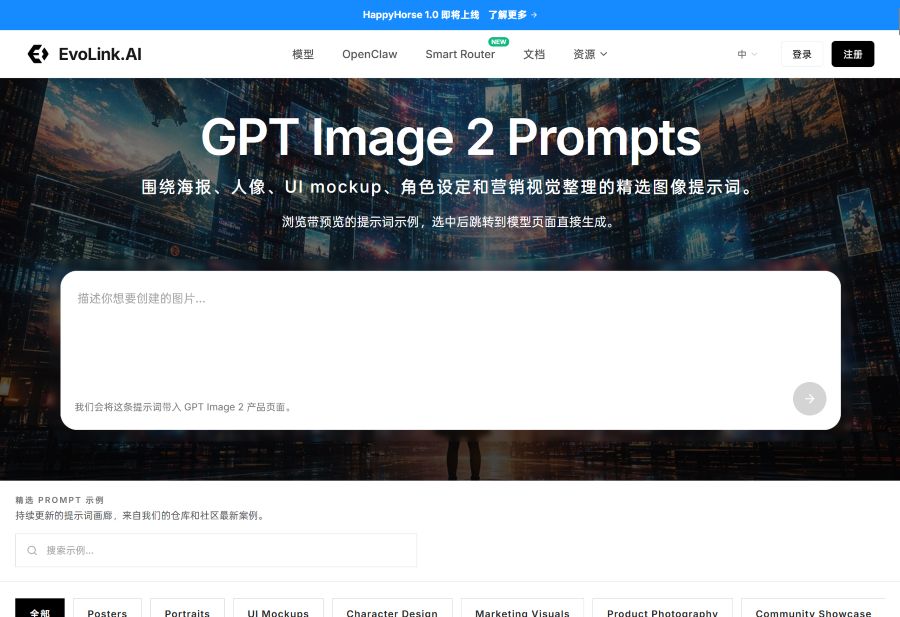900x617 pixels.
Task: Enable the UI Mockups filter
Action: point(278,611)
